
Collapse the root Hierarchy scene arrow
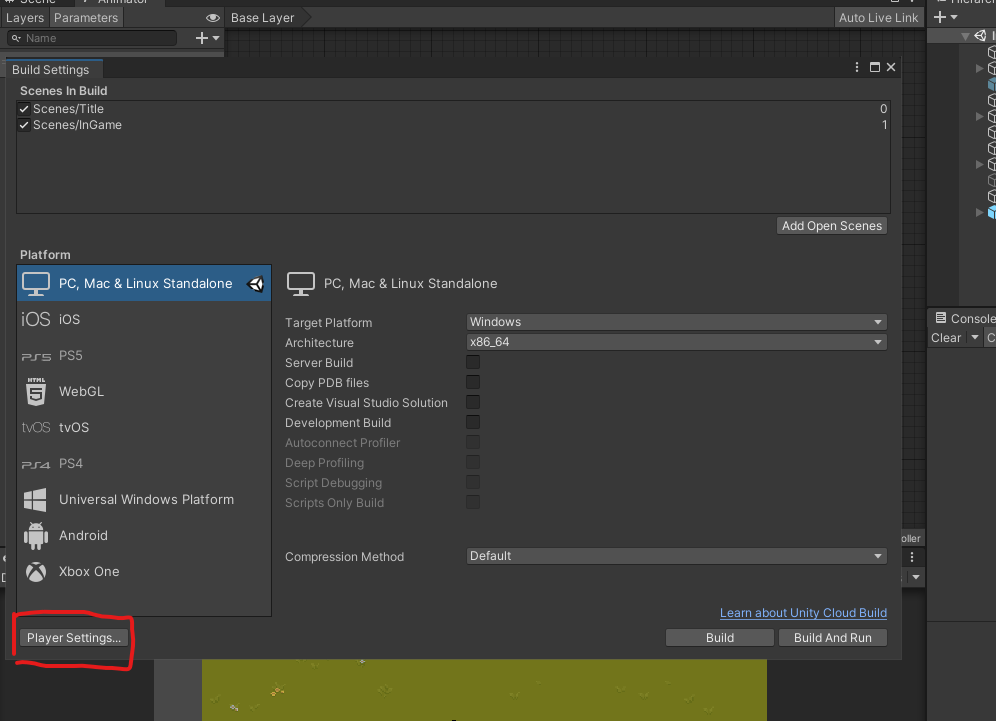pyautogui.click(x=965, y=36)
